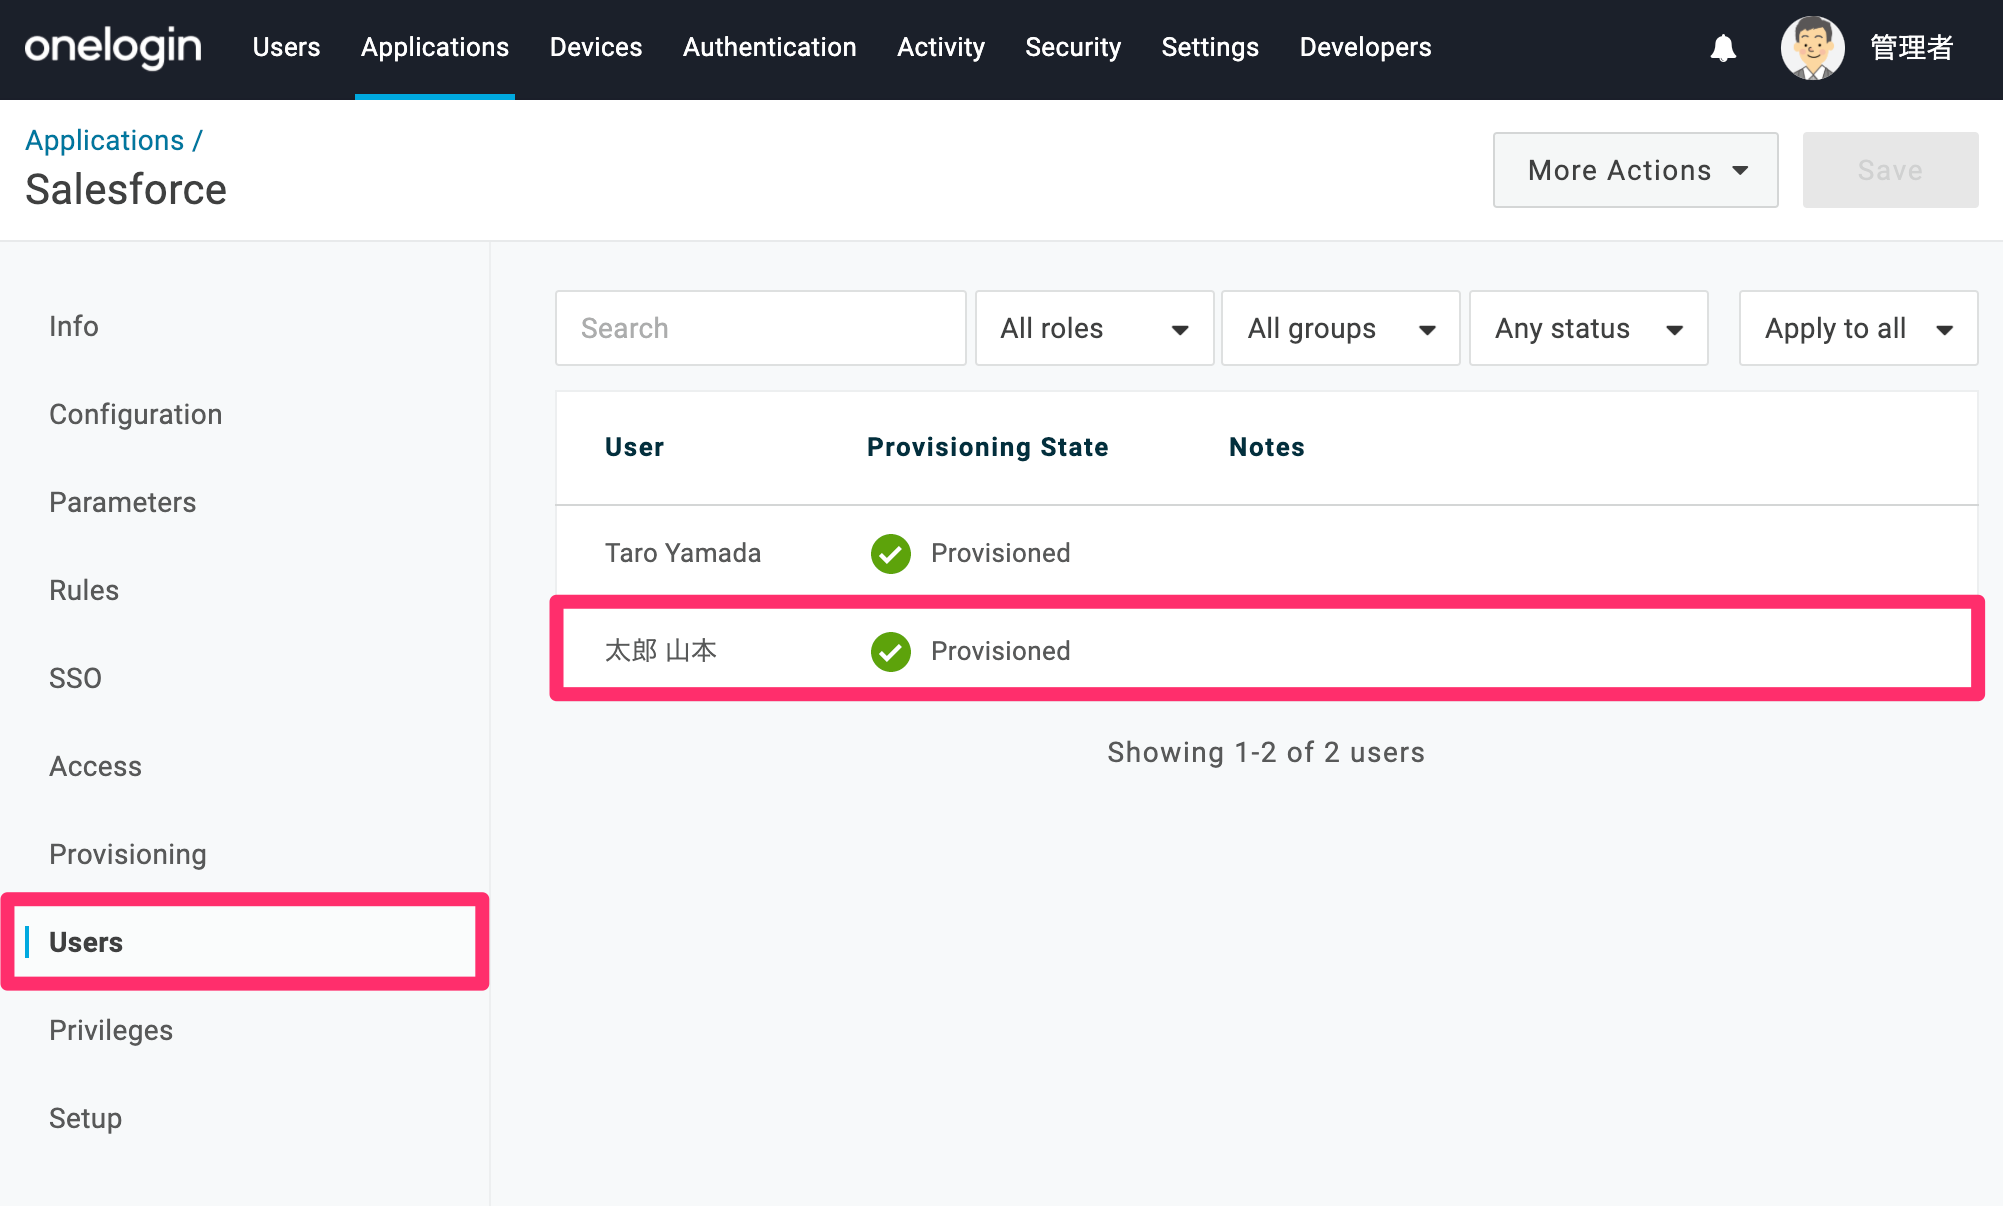2003x1206 pixels.
Task: Open the All roles filter dropdown
Action: (1094, 328)
